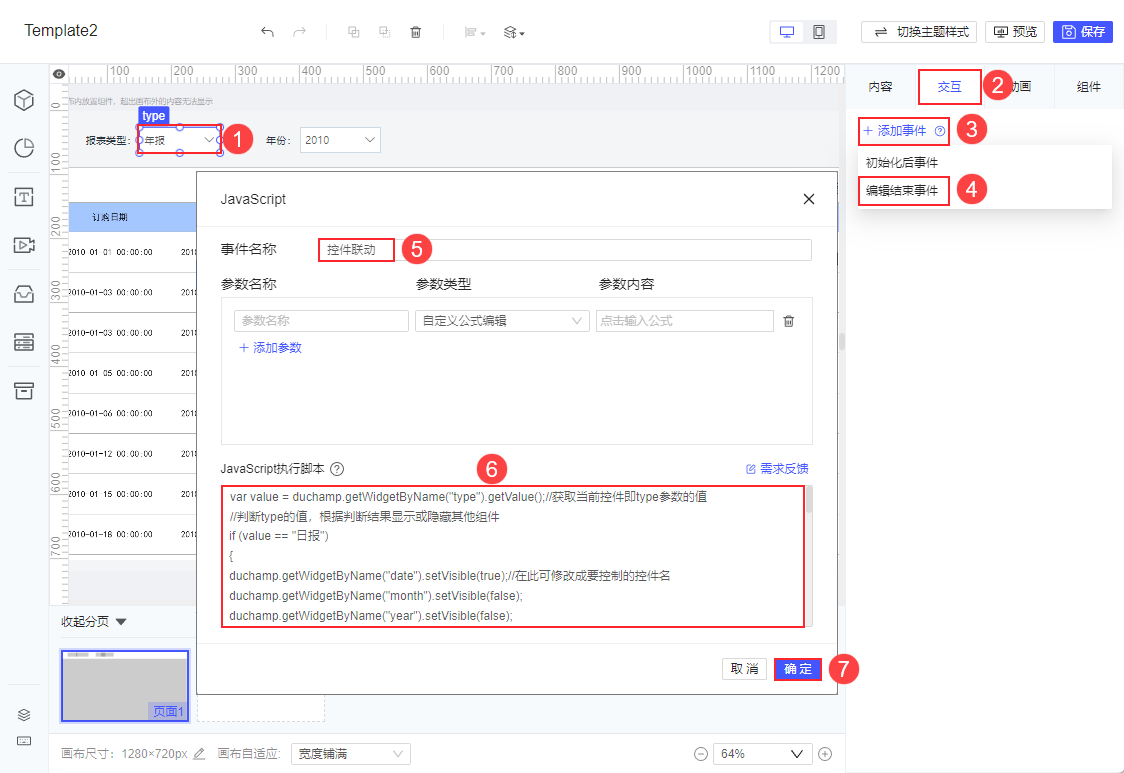Open the 年份 year dropdown showing 2010
The image size is (1124, 773).
(x=340, y=140)
